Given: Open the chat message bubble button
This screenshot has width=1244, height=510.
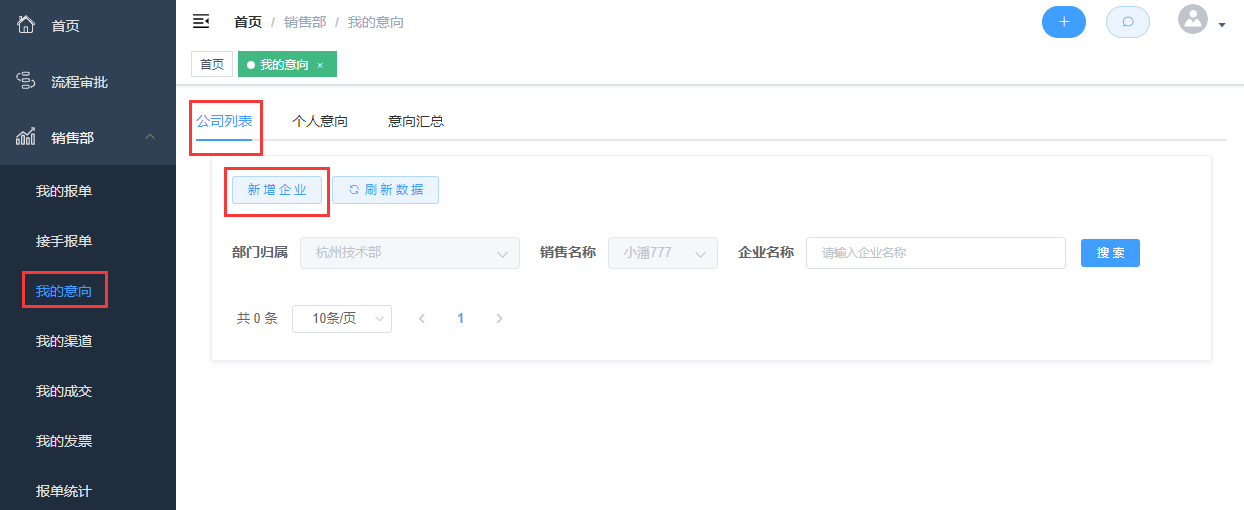Looking at the screenshot, I should (1127, 22).
